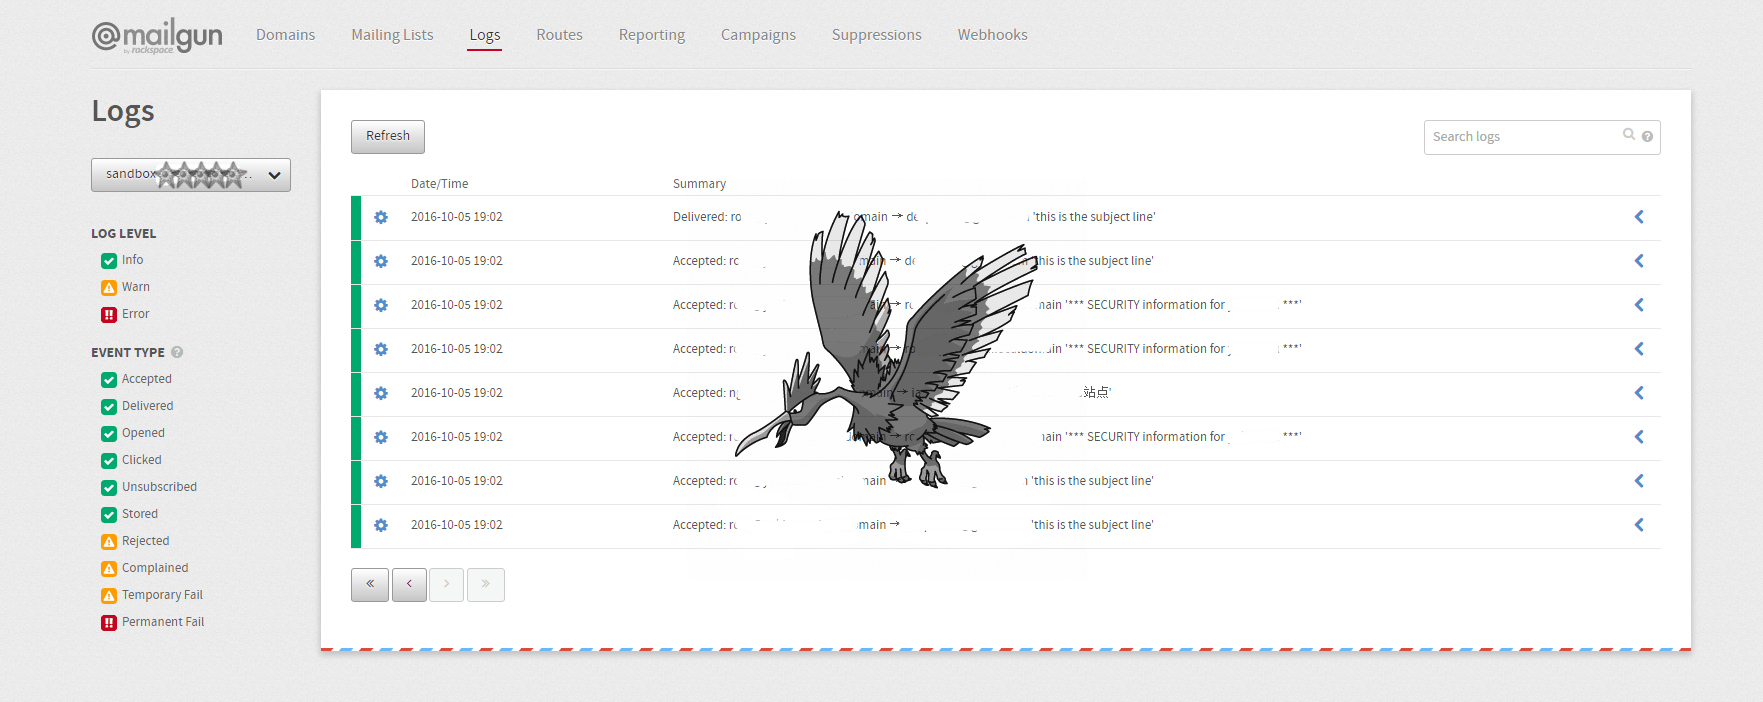
Task: Click the EVENT TYPE heading
Action: (128, 353)
